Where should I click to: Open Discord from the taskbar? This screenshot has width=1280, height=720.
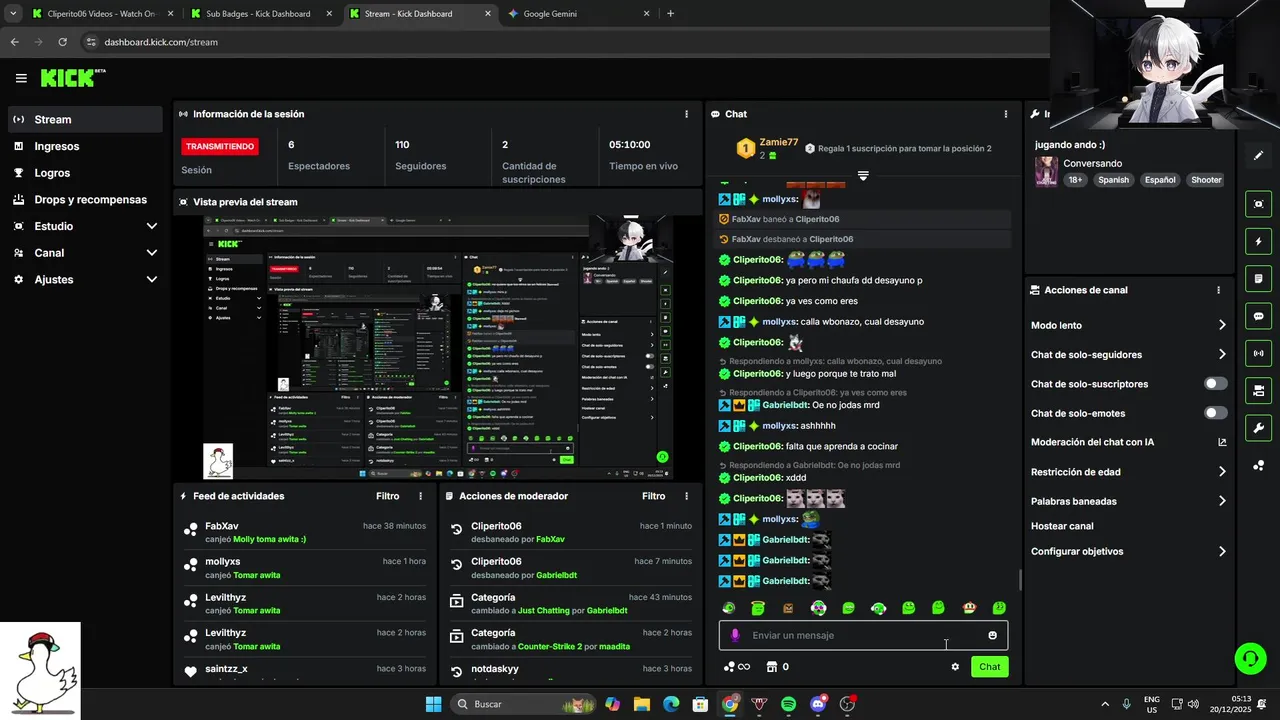(818, 704)
